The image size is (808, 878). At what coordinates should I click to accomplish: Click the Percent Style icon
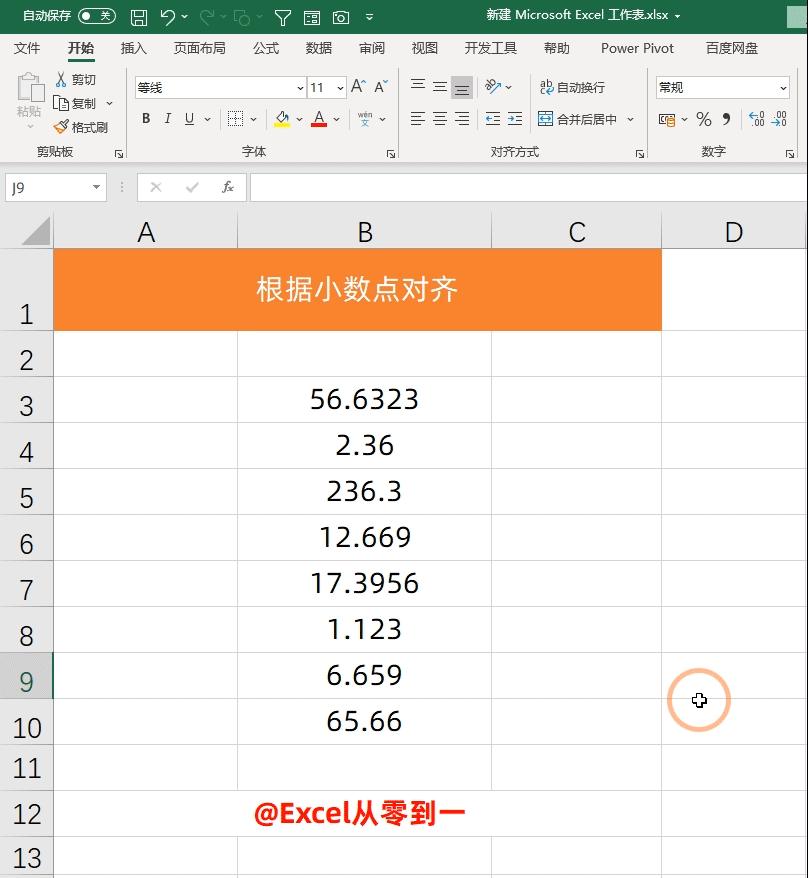[704, 119]
